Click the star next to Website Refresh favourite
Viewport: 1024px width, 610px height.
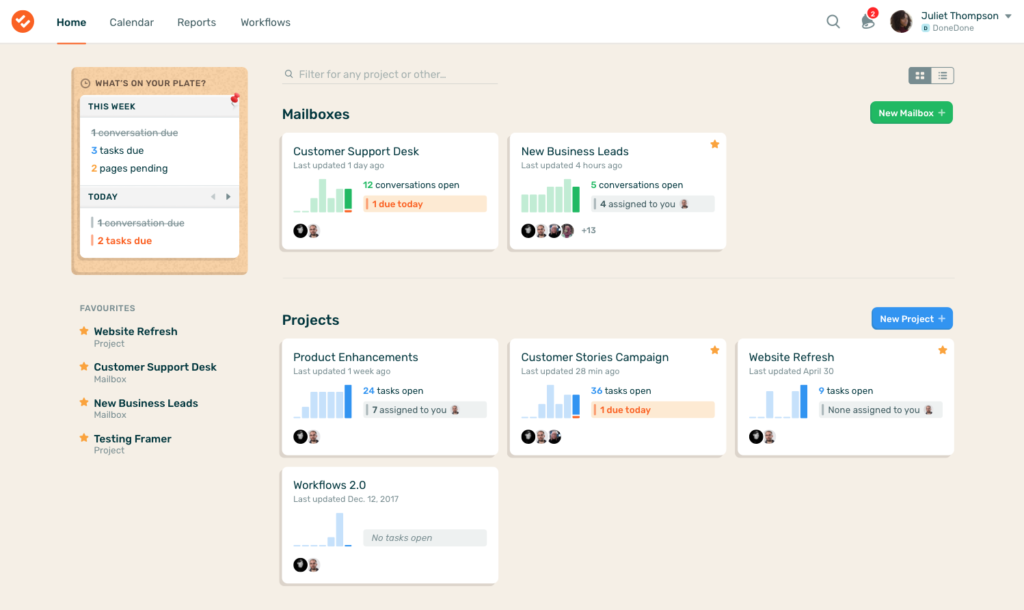[84, 331]
